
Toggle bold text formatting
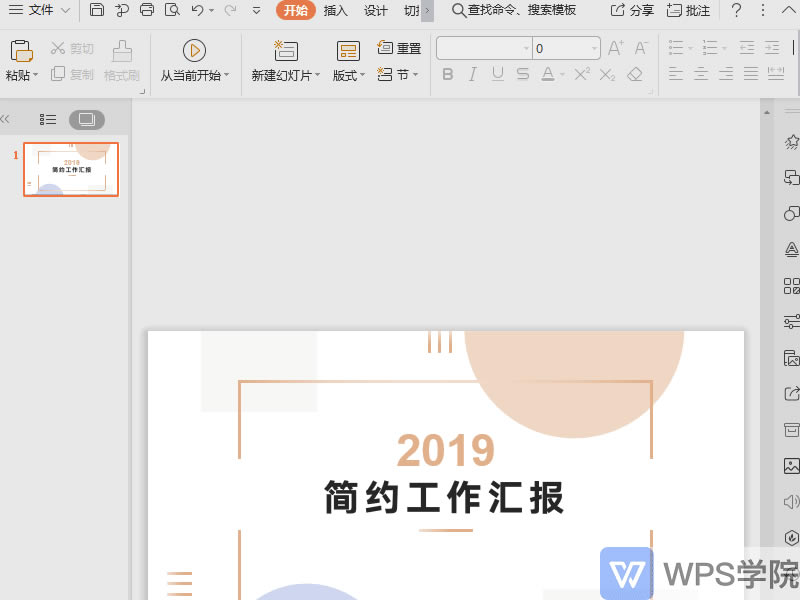(x=448, y=73)
